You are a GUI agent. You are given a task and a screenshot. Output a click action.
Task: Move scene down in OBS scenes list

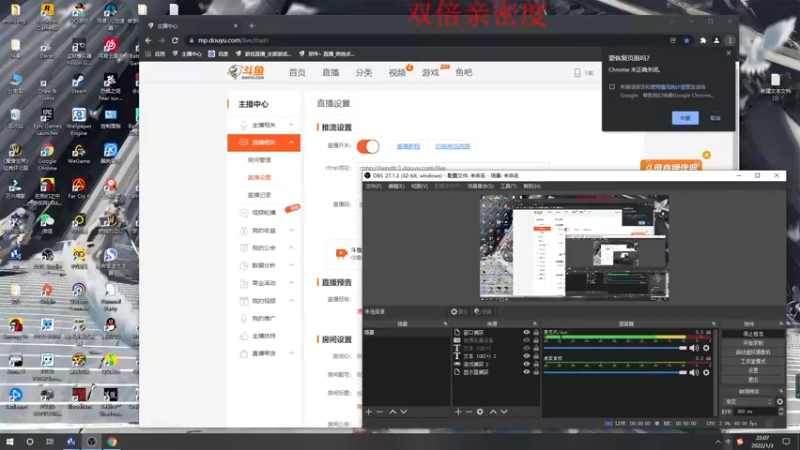(404, 411)
